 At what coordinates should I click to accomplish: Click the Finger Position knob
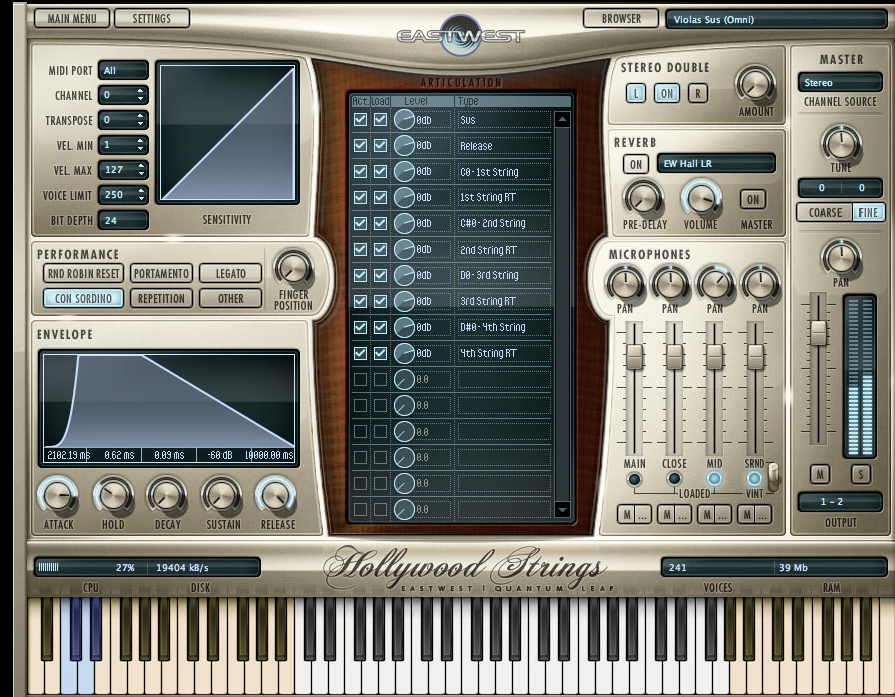(x=293, y=268)
